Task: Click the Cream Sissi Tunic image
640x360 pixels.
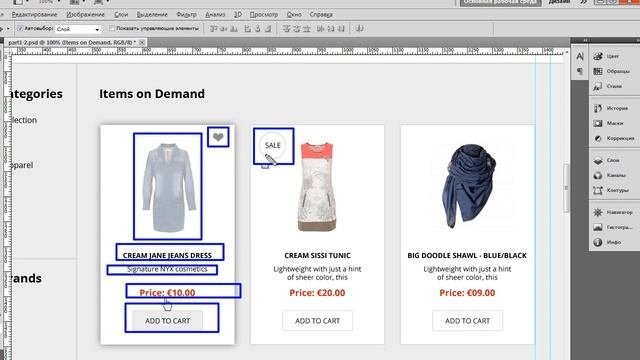Action: point(318,187)
